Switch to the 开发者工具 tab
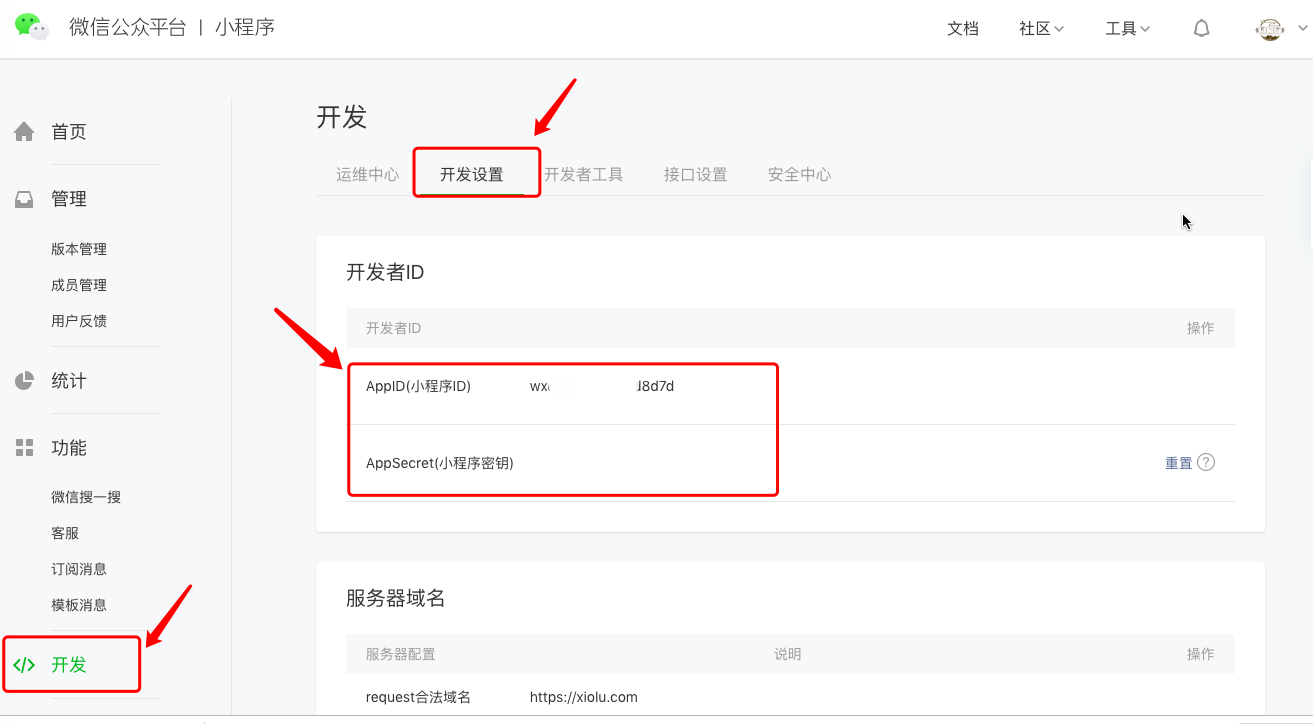Screen dimensions: 1313x724 click(x=584, y=174)
